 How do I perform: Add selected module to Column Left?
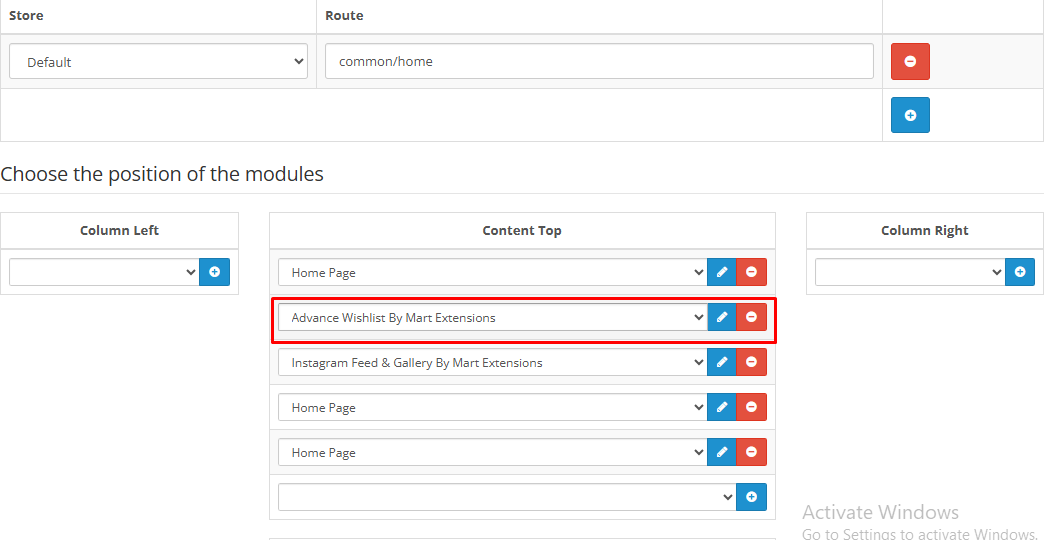tap(214, 272)
